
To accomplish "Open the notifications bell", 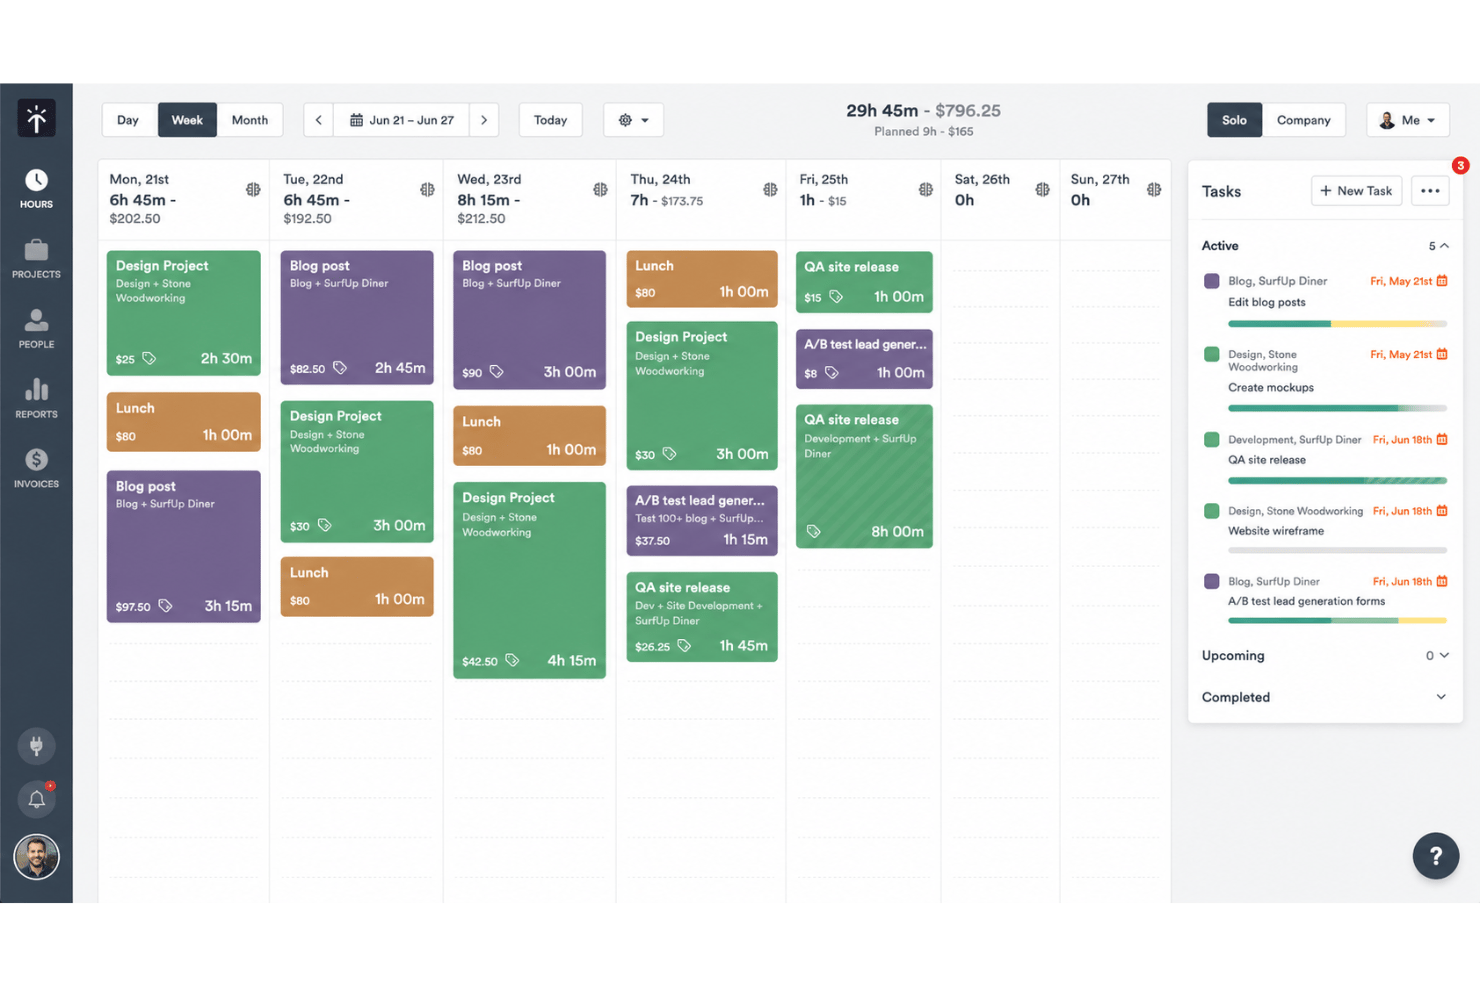I will pyautogui.click(x=36, y=799).
